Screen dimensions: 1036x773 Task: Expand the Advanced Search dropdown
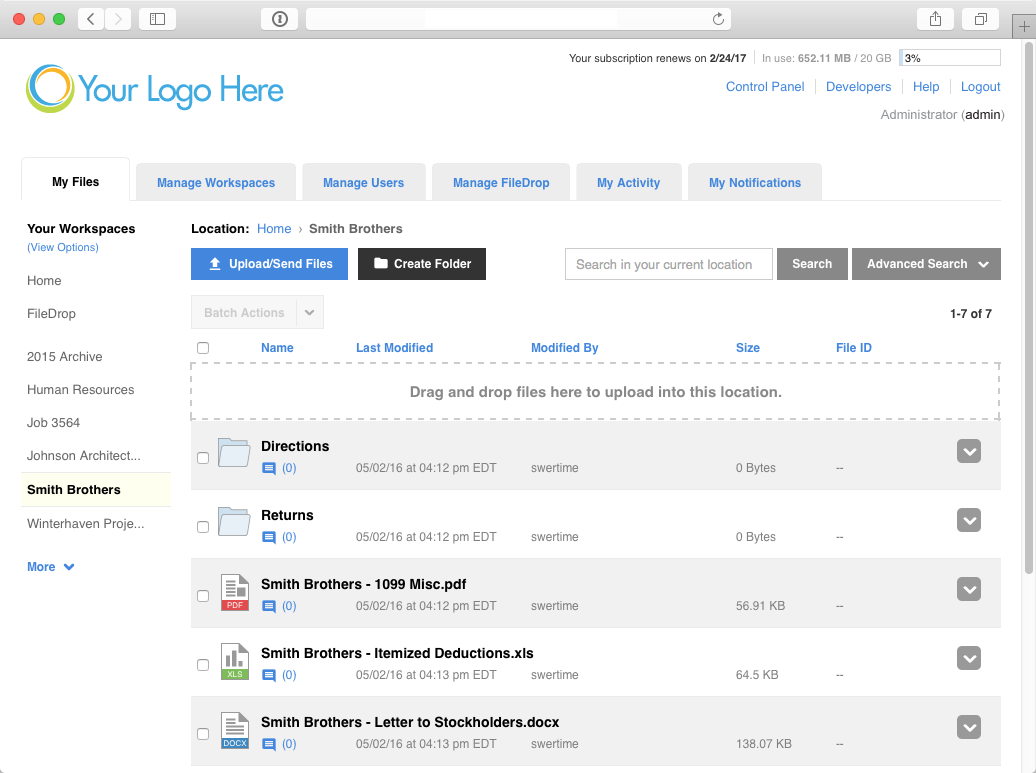click(926, 264)
